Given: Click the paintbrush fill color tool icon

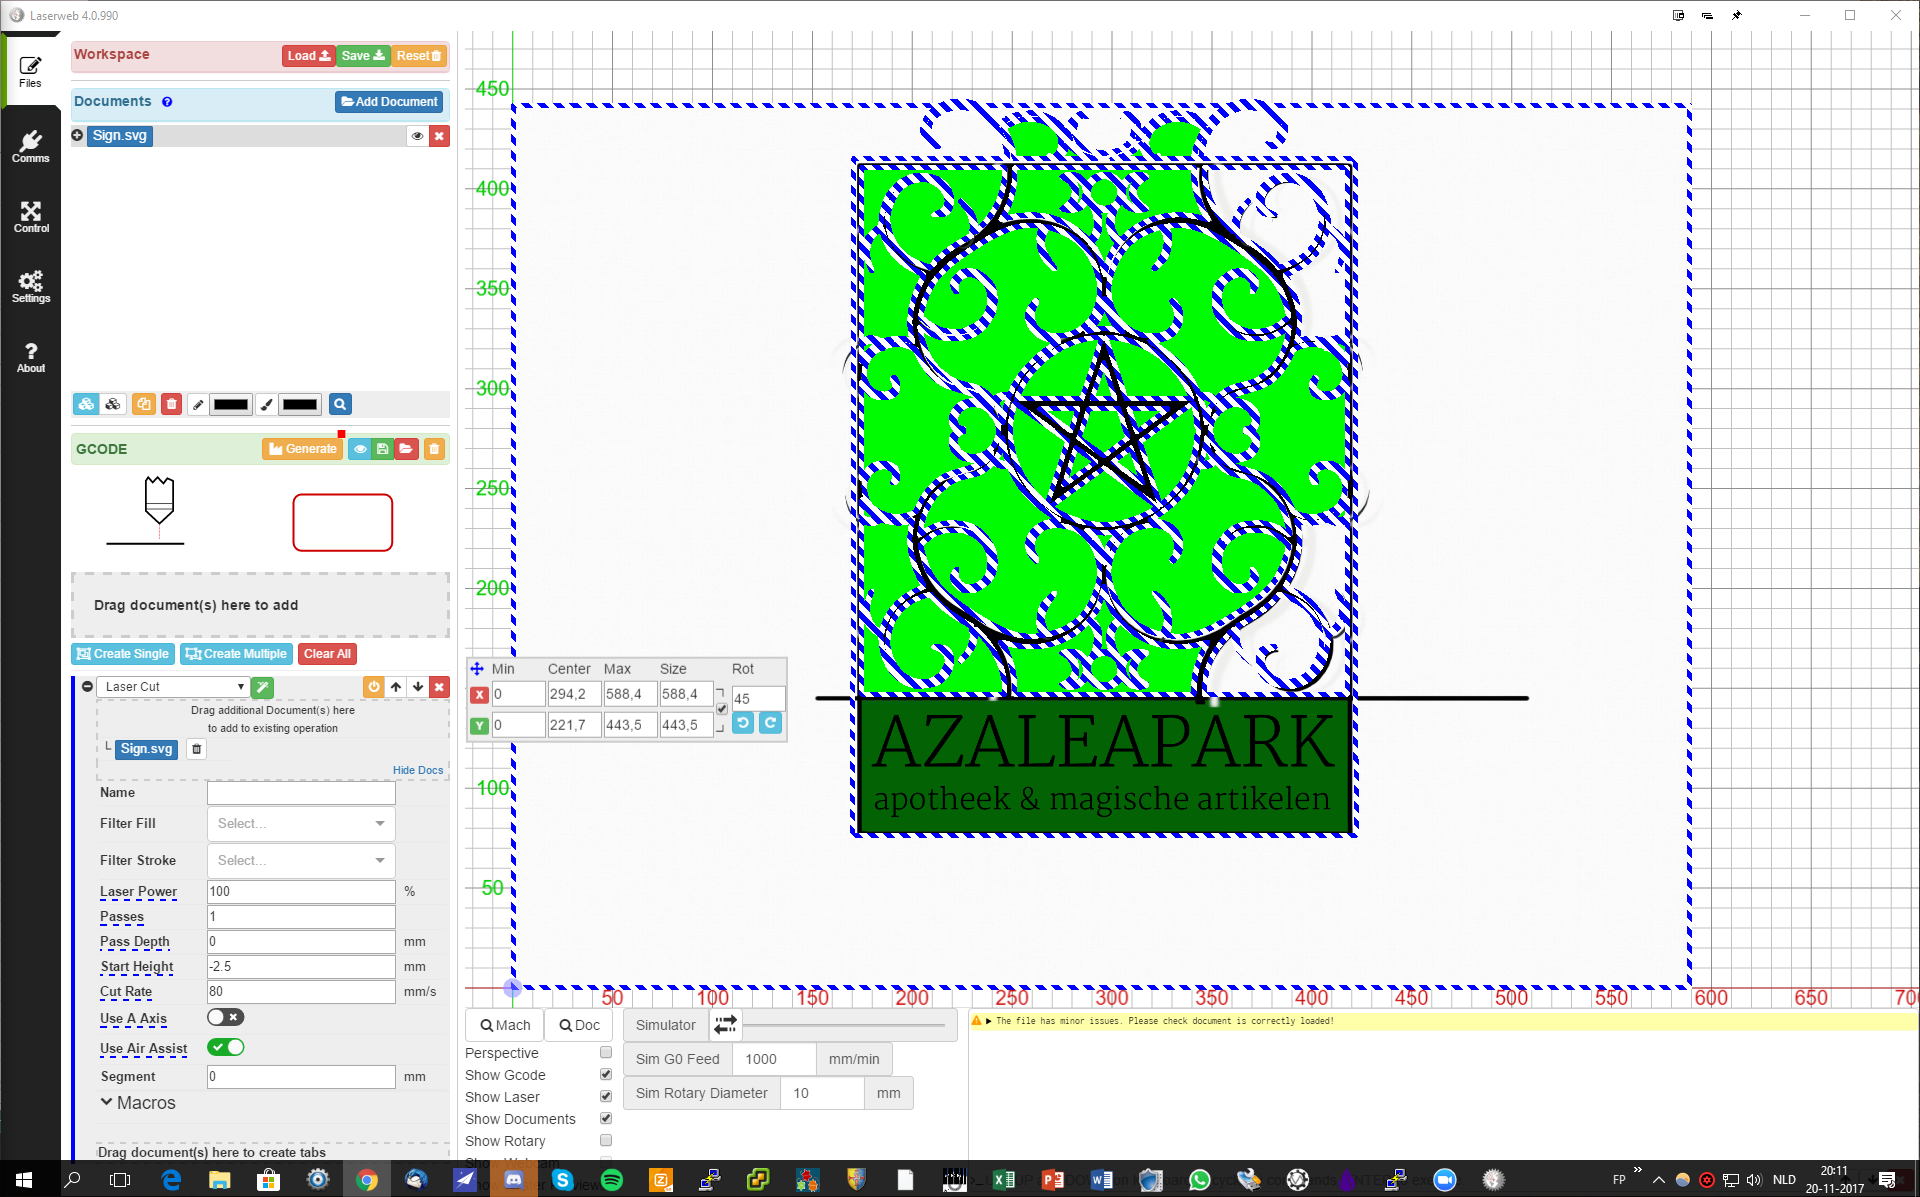Looking at the screenshot, I should tap(266, 404).
